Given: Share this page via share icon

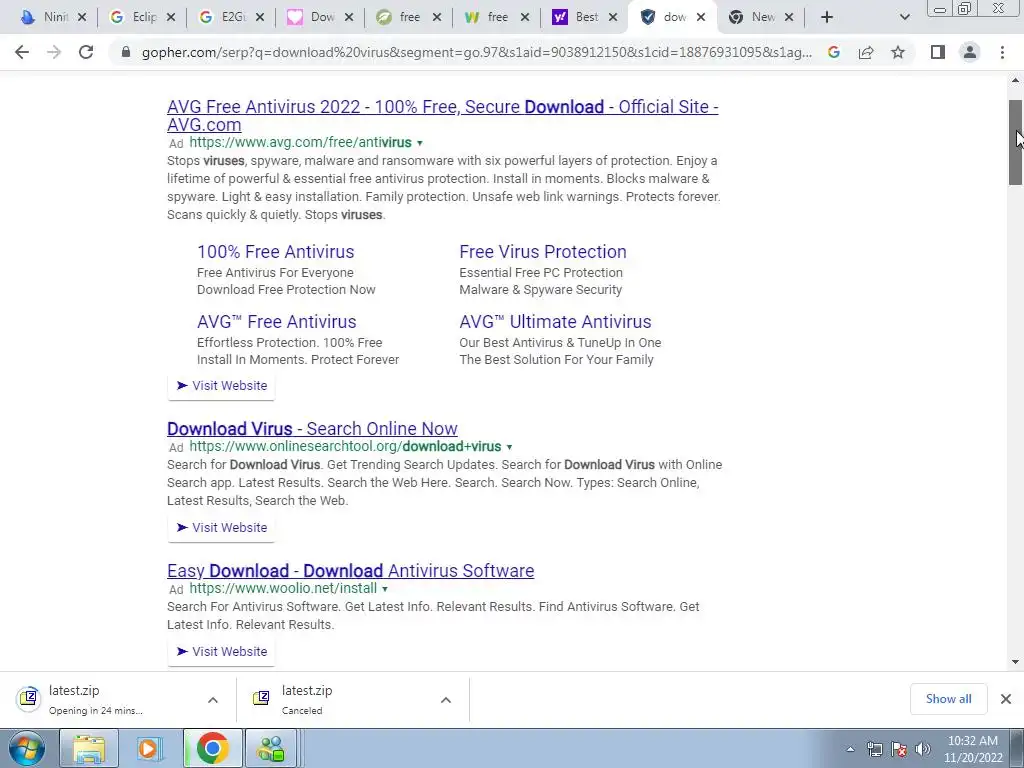Looking at the screenshot, I should click(866, 52).
